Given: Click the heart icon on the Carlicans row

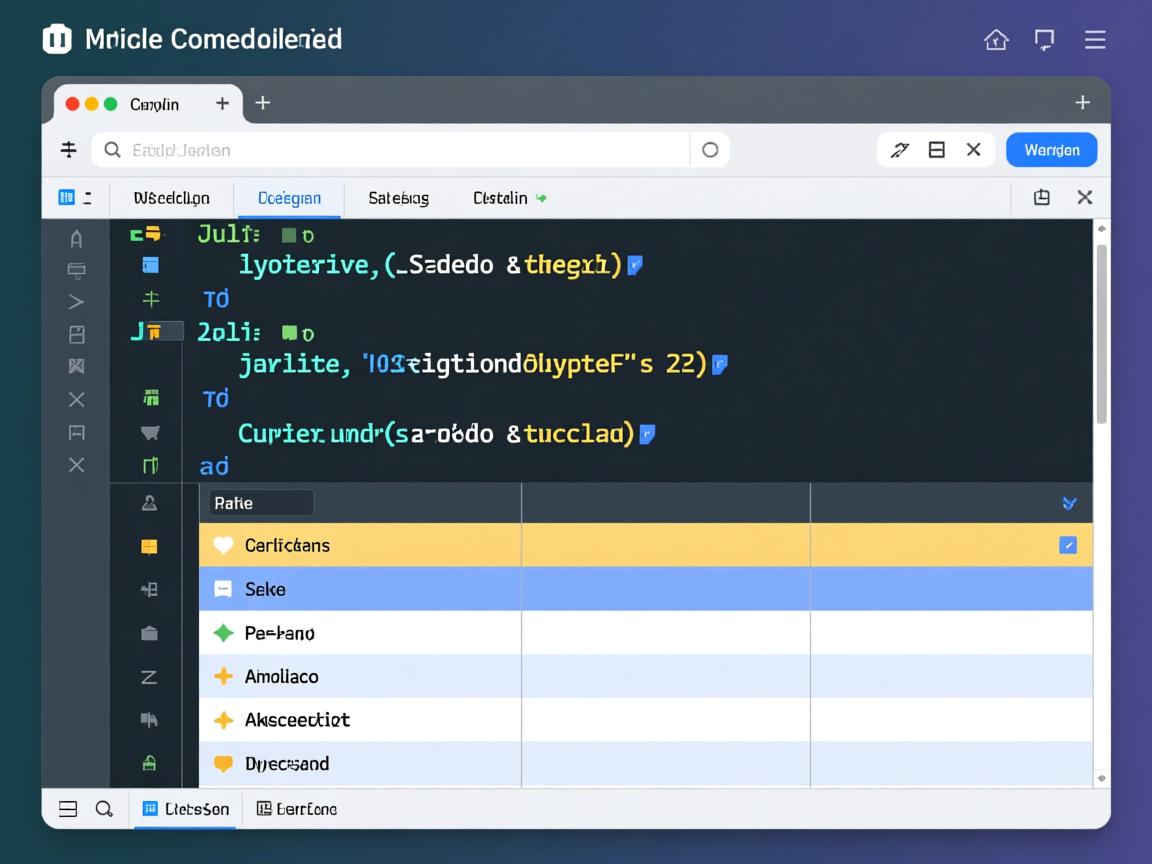Looking at the screenshot, I should [224, 545].
